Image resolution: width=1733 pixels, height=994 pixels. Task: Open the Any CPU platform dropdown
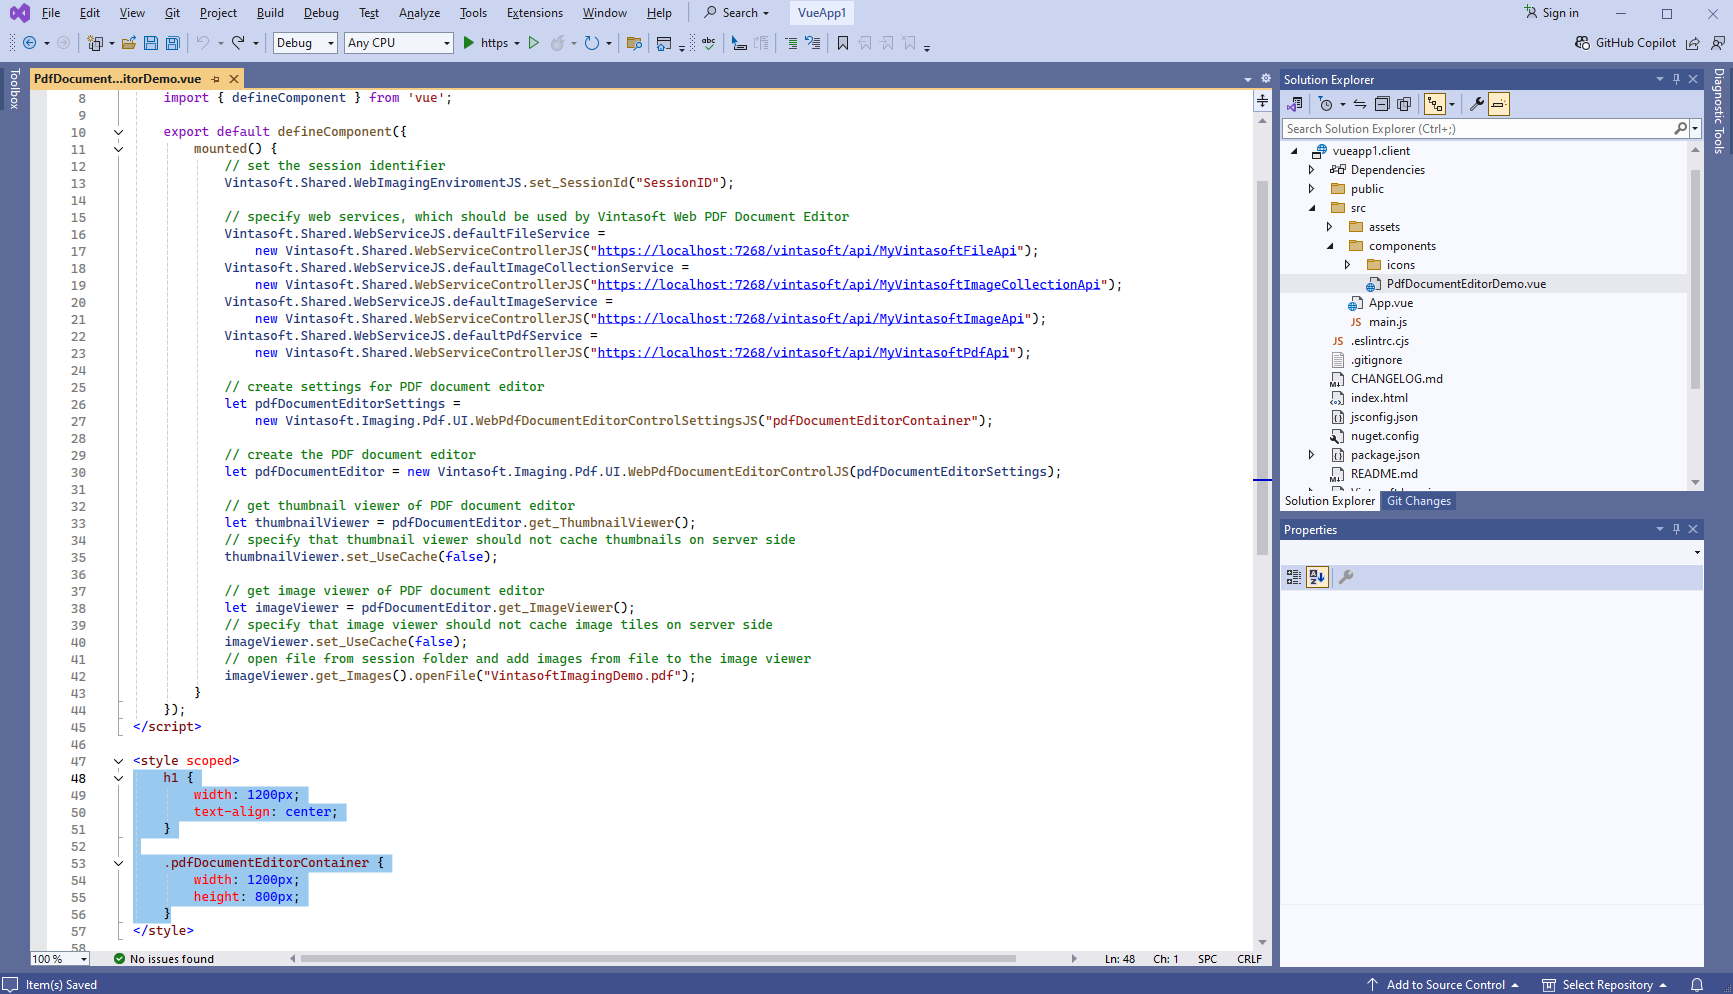[x=398, y=43]
